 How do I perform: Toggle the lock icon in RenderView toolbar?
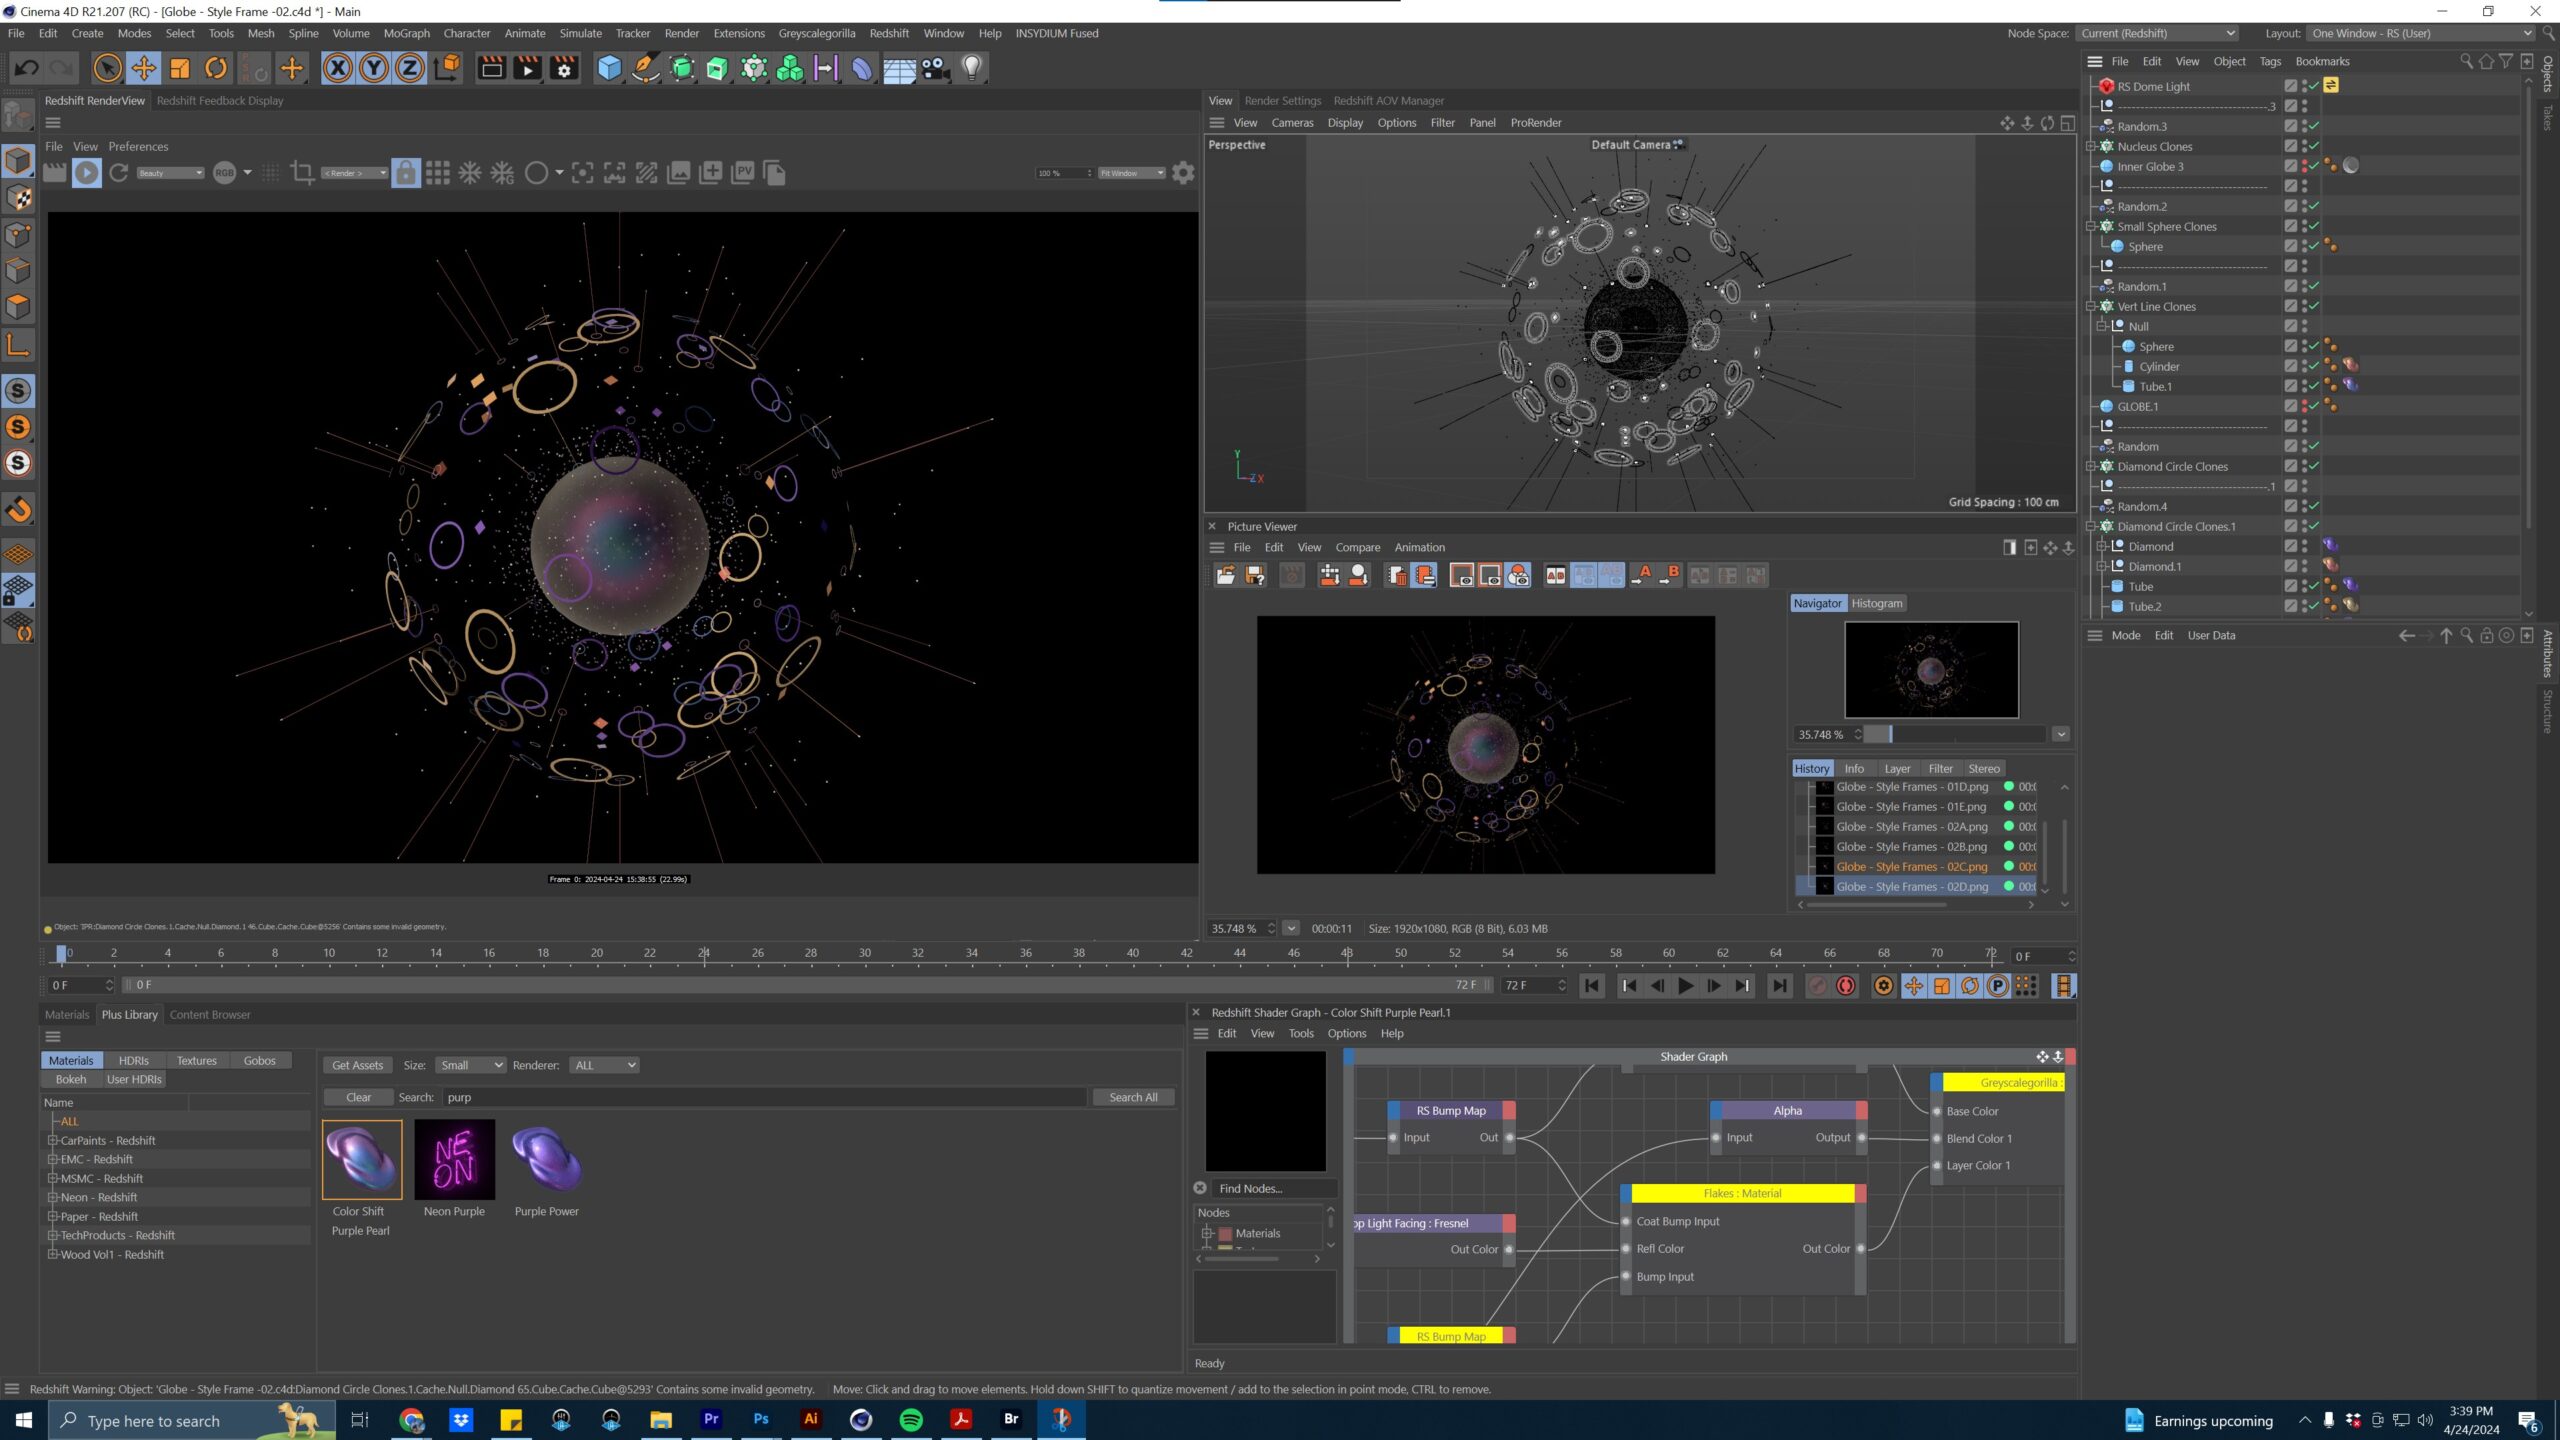tap(405, 173)
